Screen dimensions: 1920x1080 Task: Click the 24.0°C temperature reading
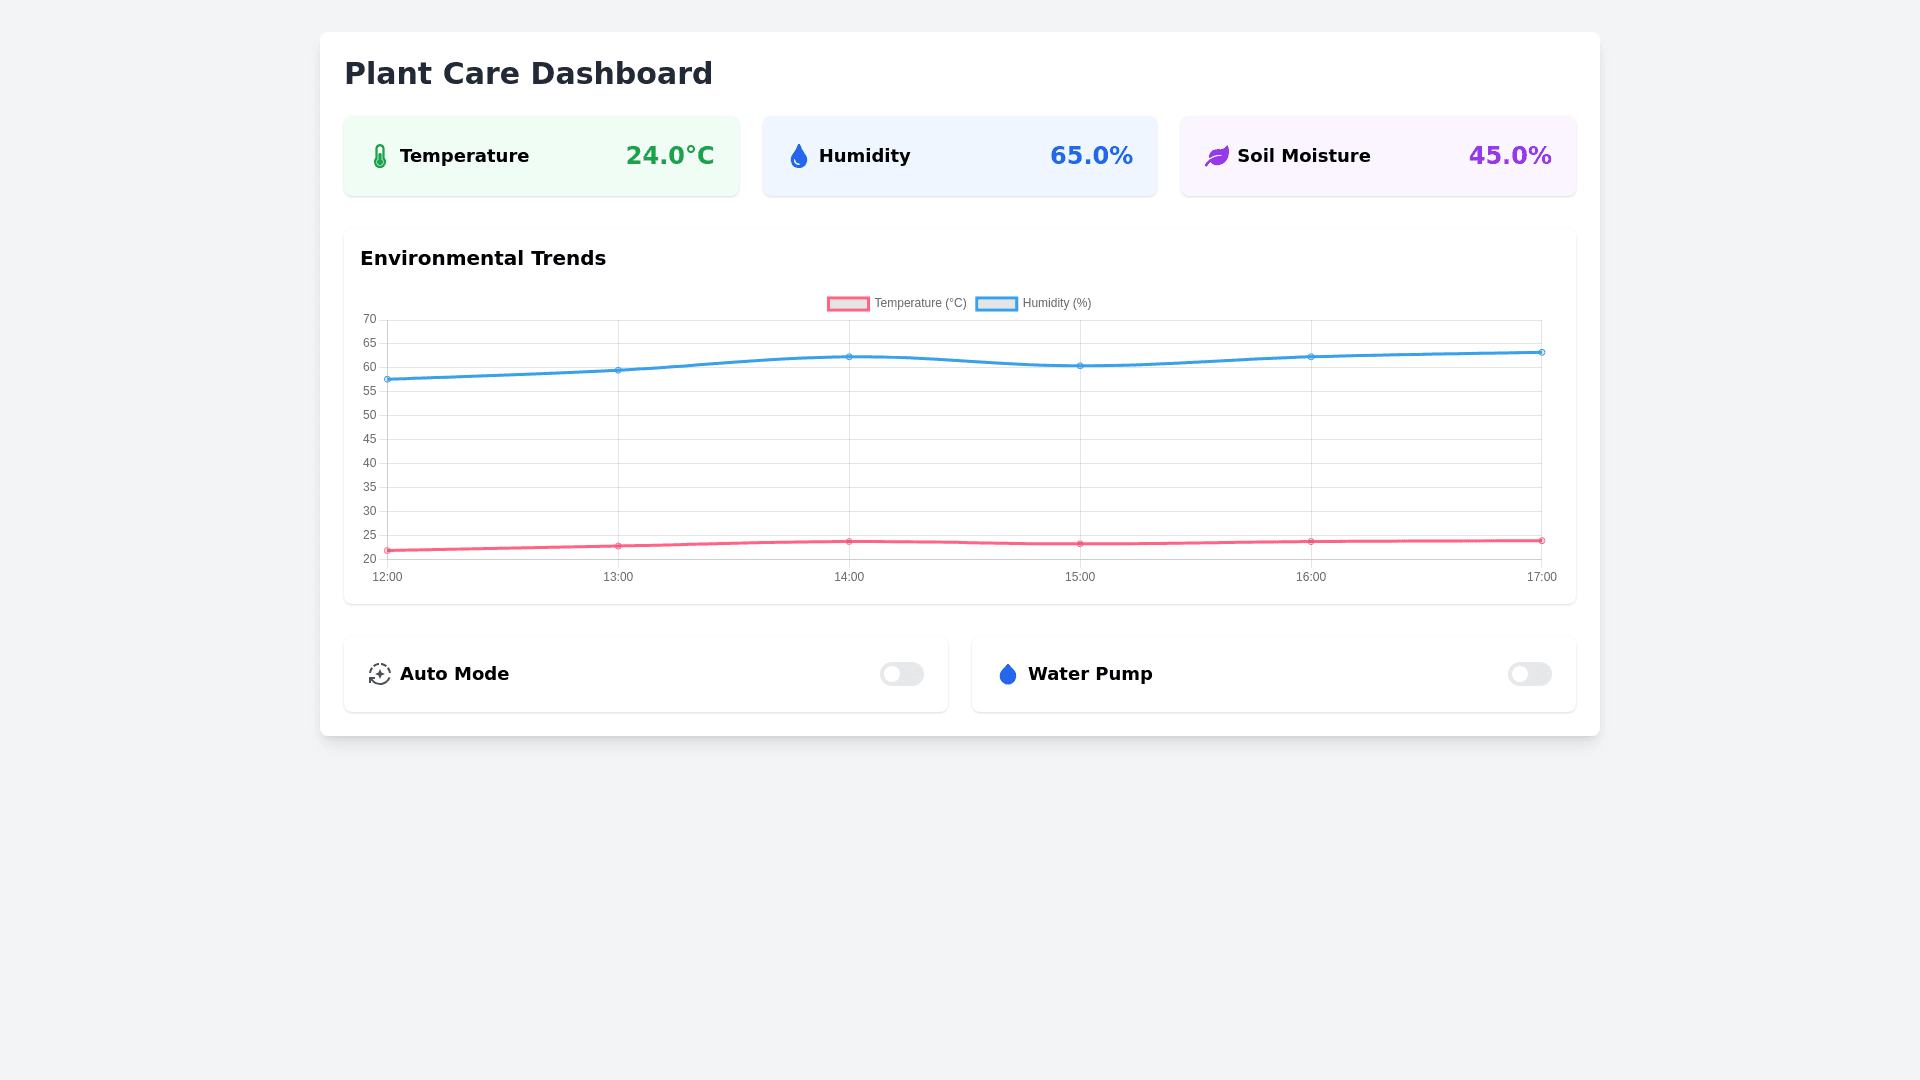click(x=670, y=156)
